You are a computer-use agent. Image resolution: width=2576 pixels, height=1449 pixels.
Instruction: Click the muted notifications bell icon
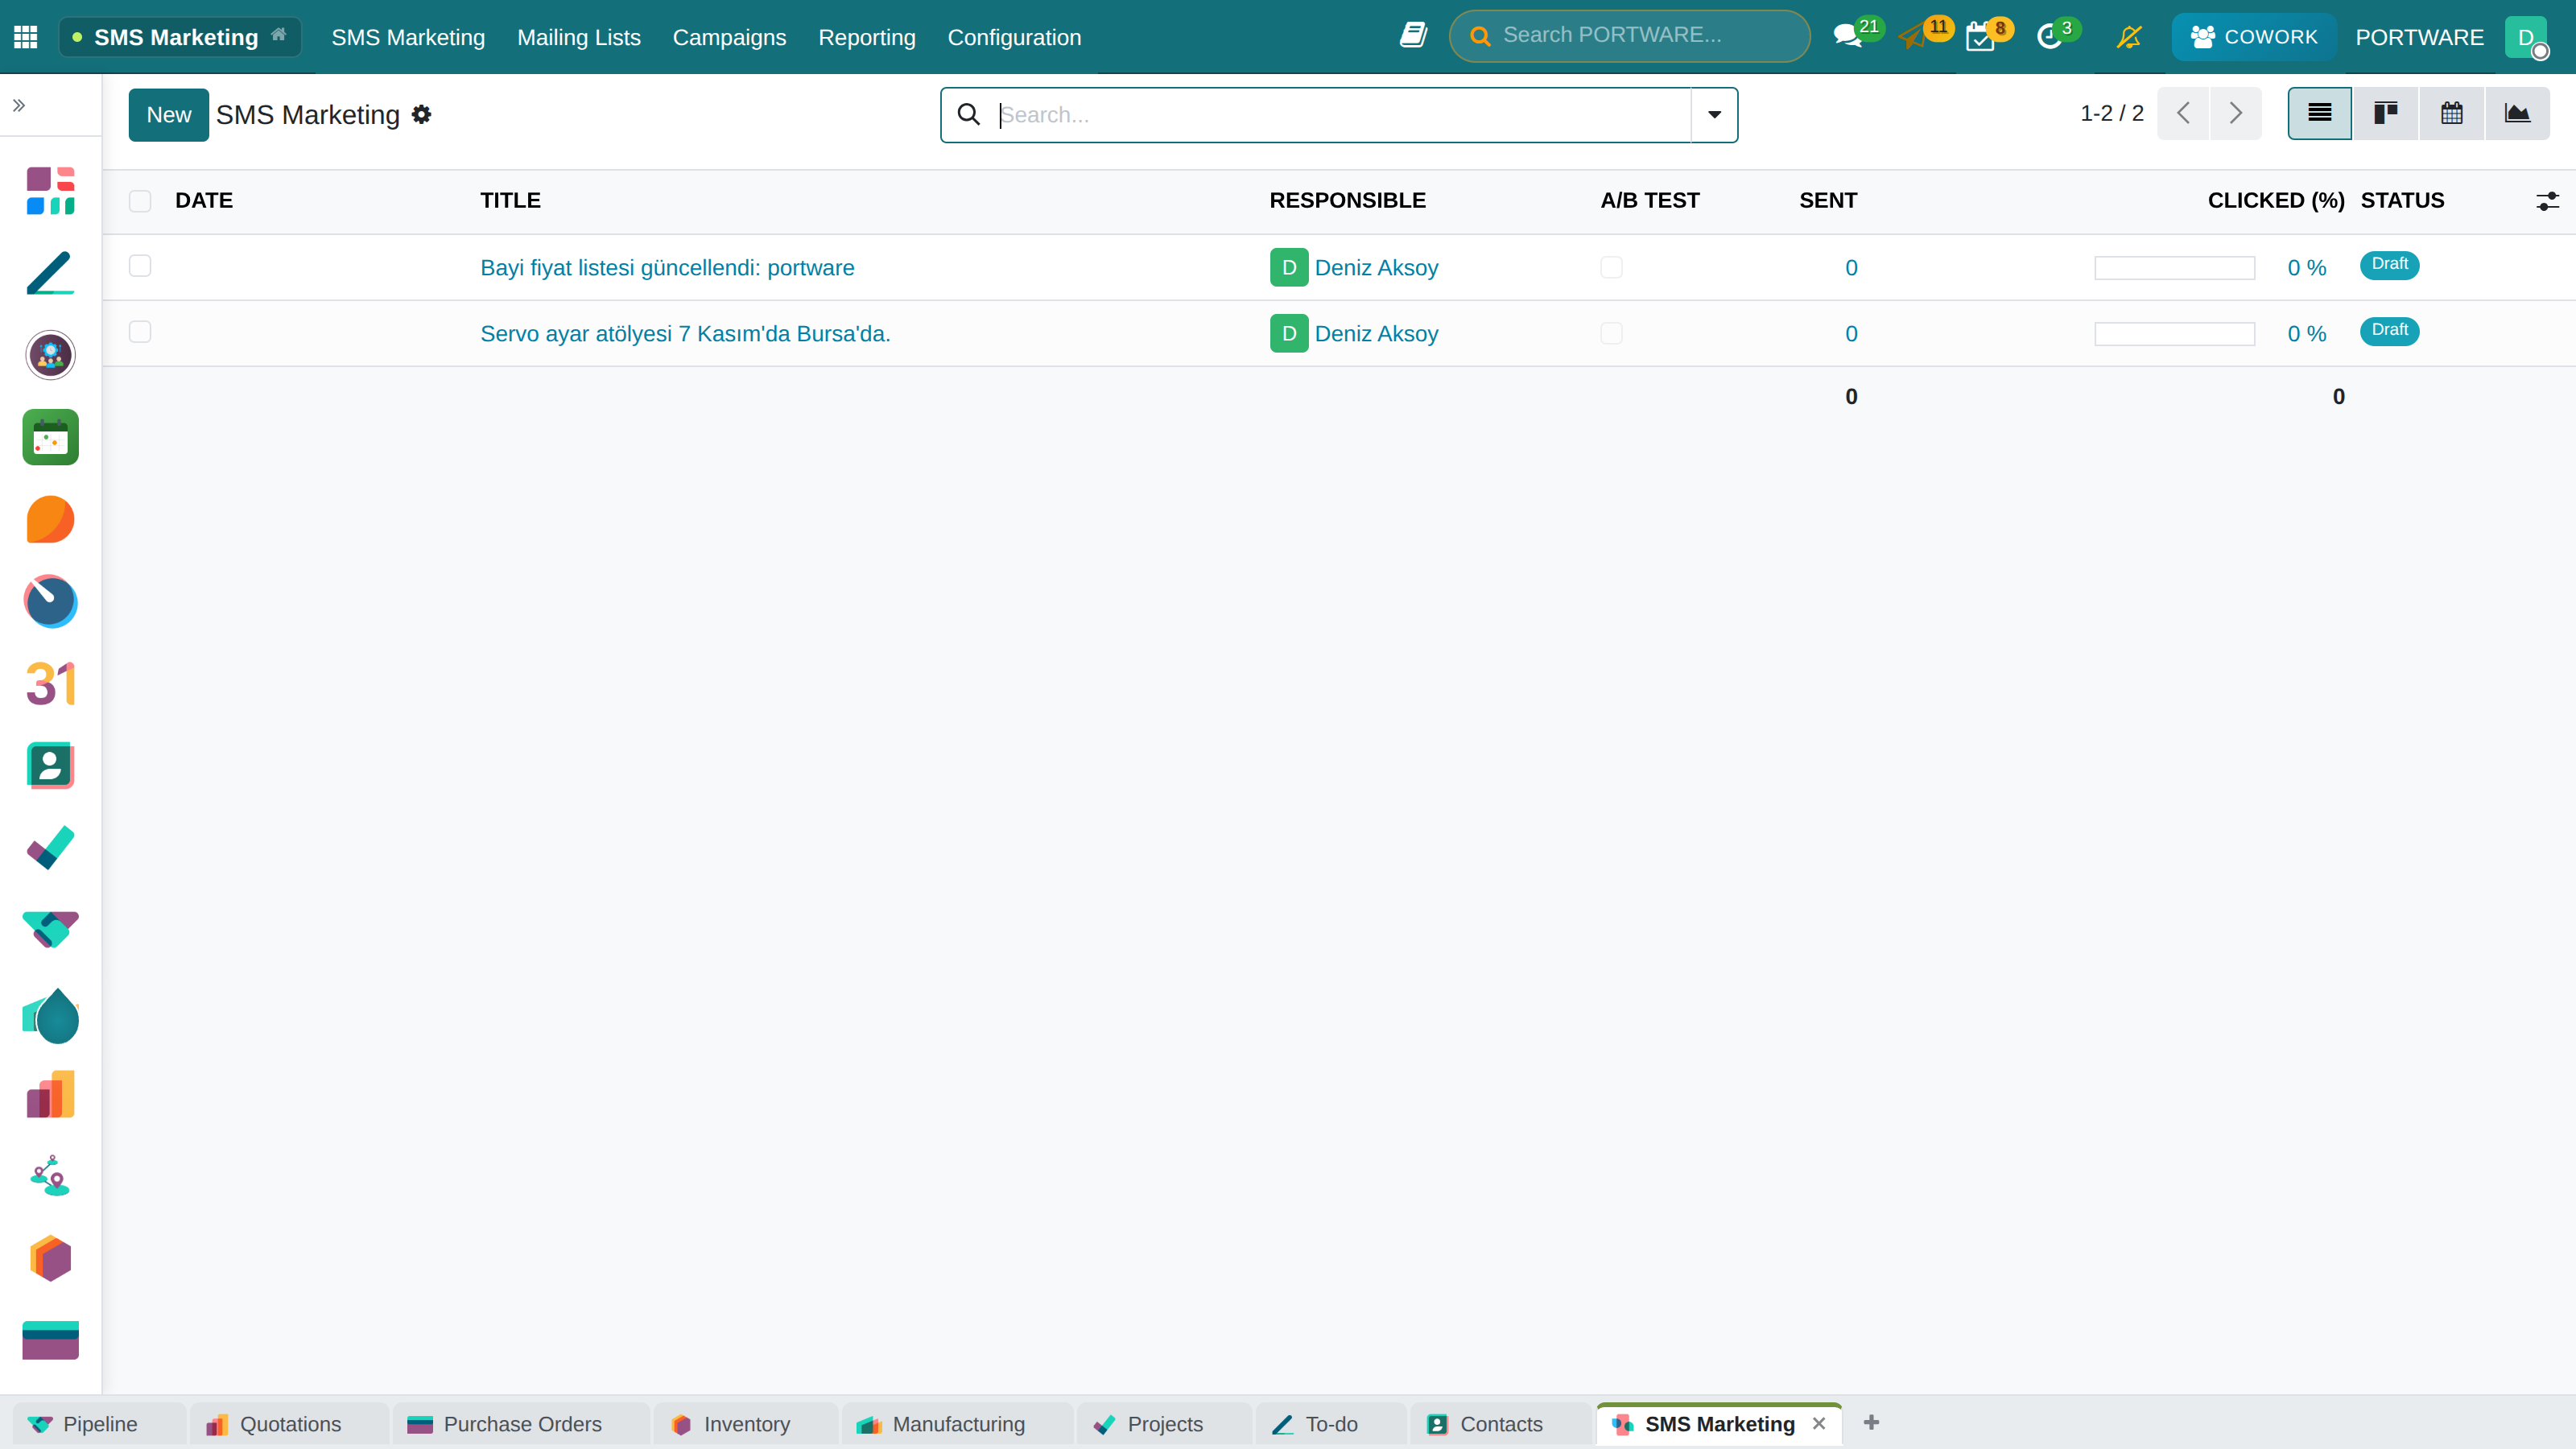click(x=2129, y=37)
